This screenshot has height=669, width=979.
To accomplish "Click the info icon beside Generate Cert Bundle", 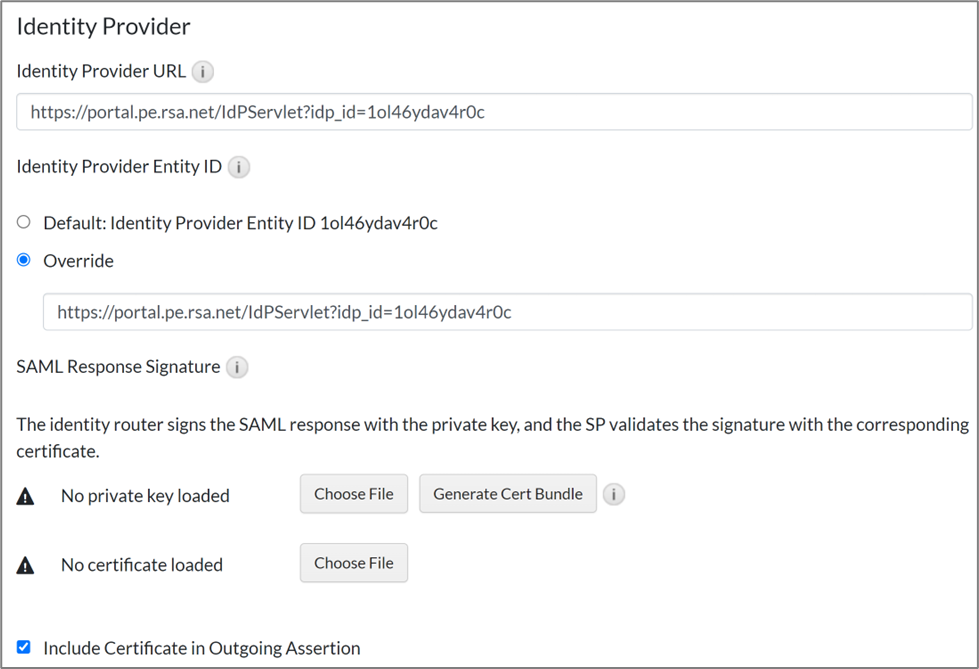I will 614,494.
